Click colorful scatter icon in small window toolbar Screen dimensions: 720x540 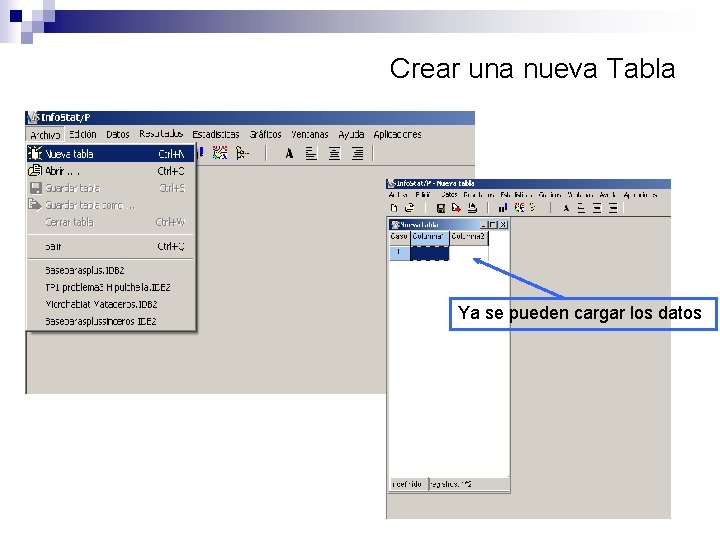519,208
